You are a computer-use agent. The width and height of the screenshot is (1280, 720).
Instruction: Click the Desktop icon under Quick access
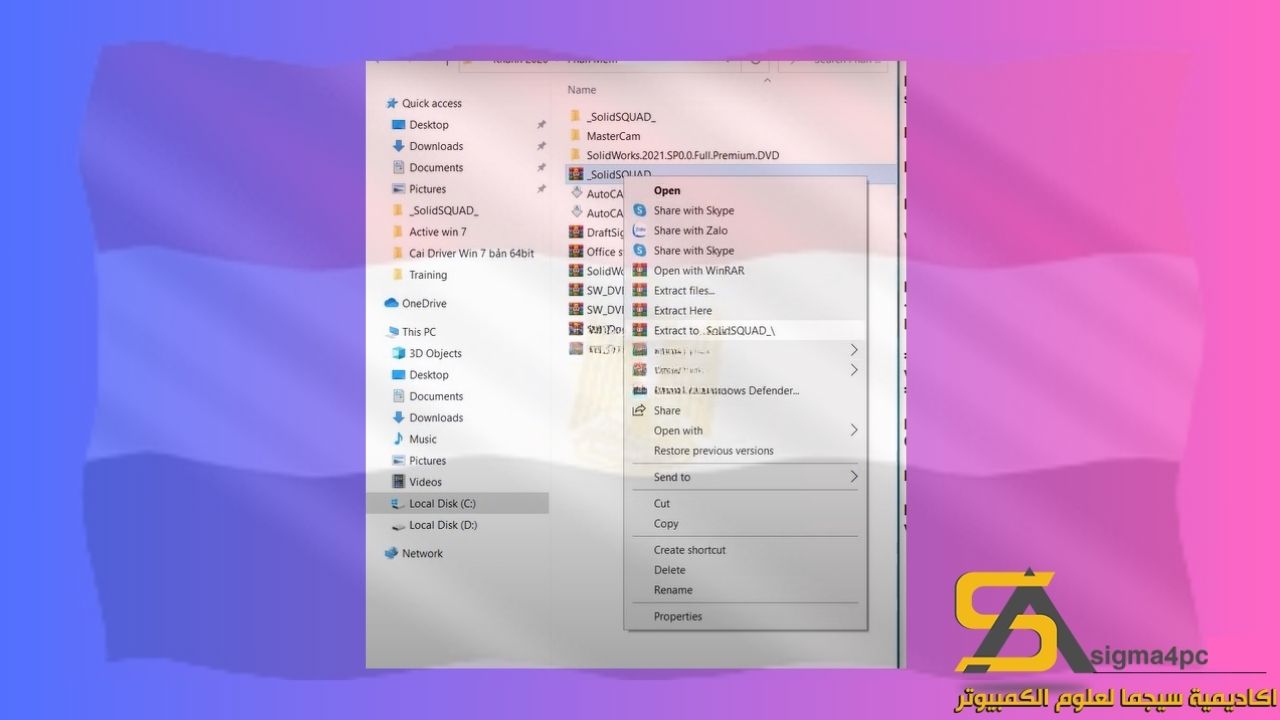[x=398, y=125]
